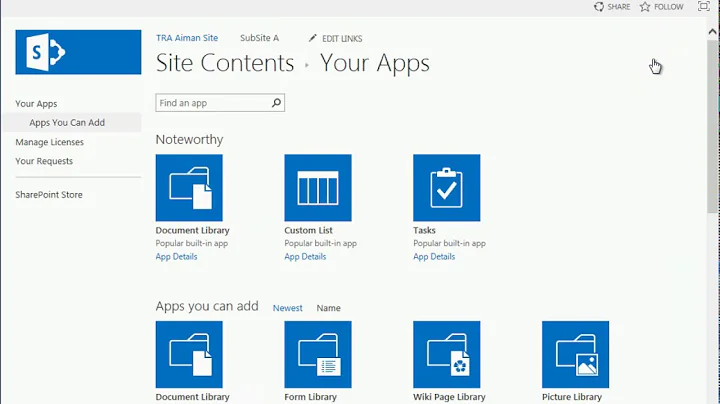Click the Share icon in the top bar

point(599,7)
